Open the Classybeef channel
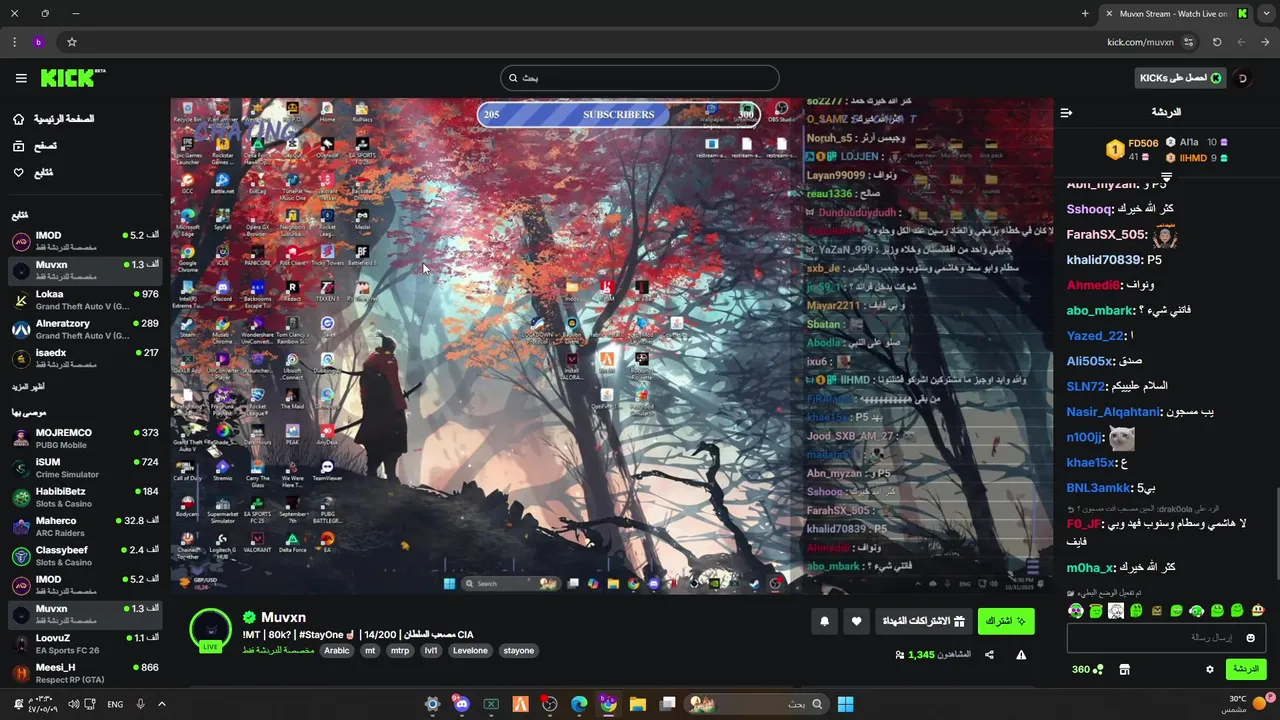Viewport: 1280px width, 720px height. click(x=85, y=556)
